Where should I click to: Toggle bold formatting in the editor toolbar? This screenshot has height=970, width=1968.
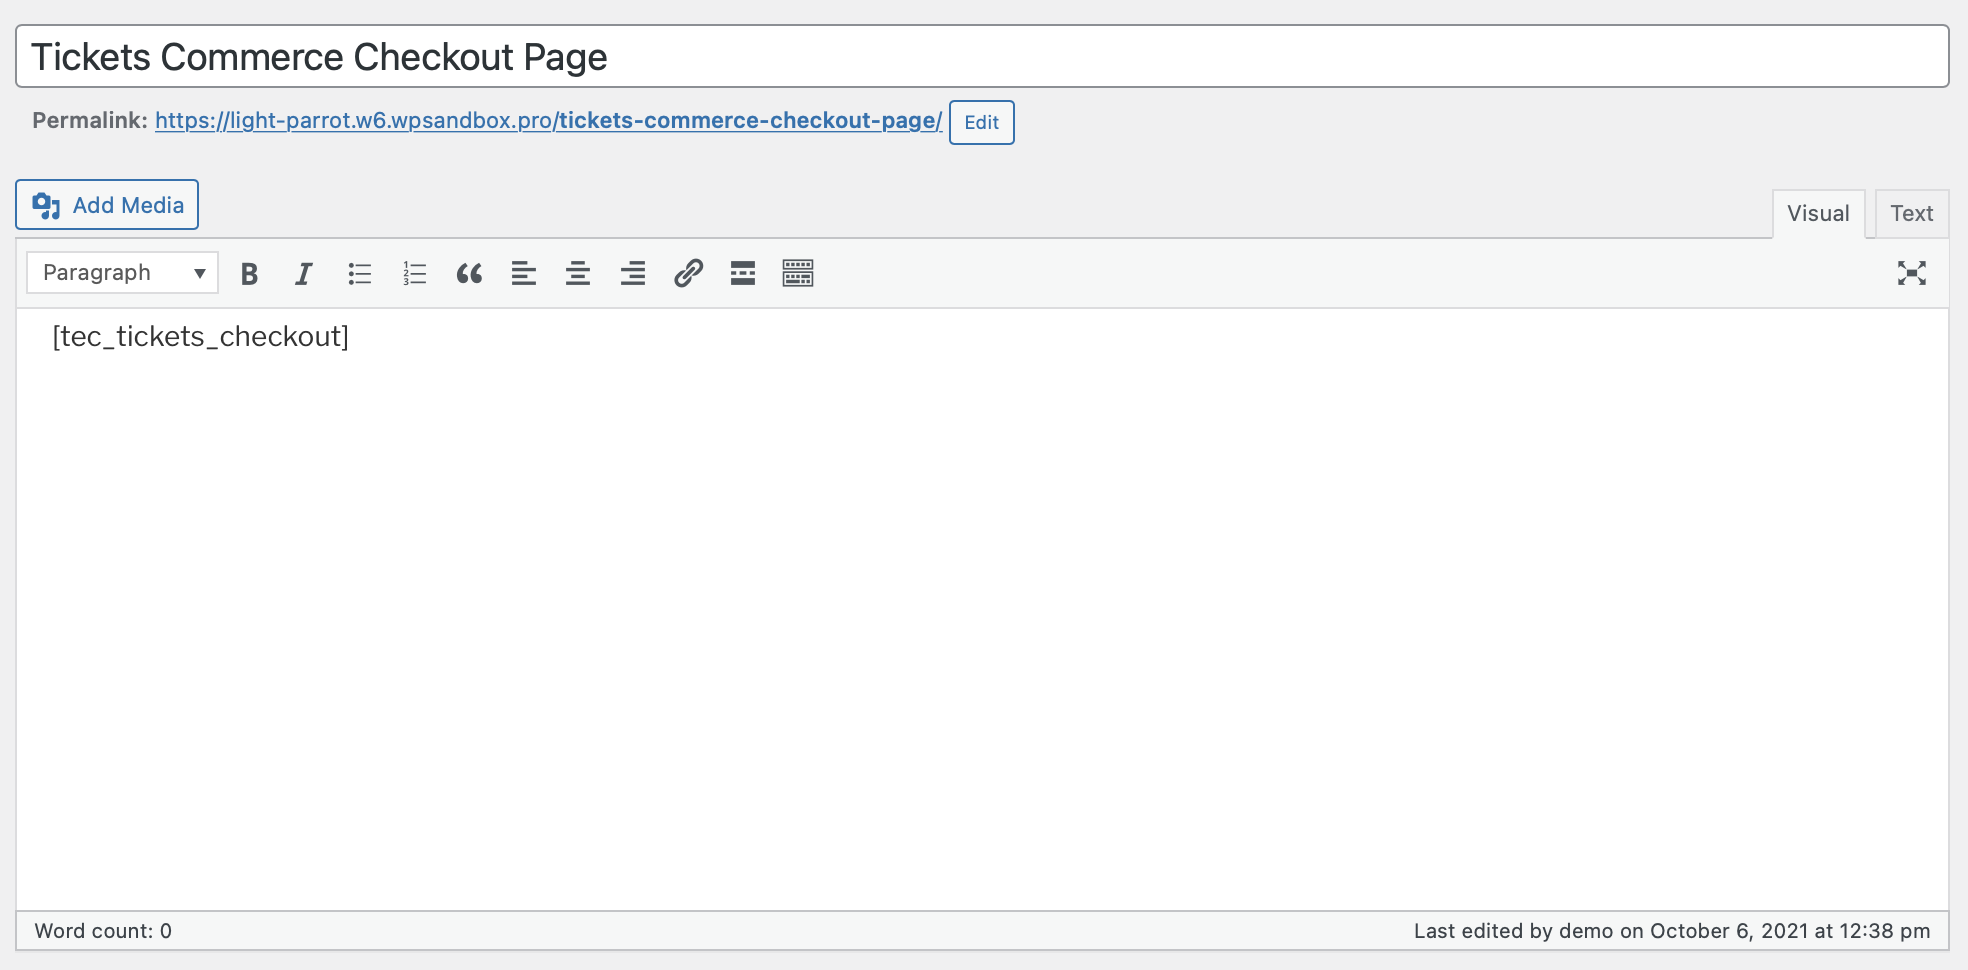pyautogui.click(x=250, y=273)
